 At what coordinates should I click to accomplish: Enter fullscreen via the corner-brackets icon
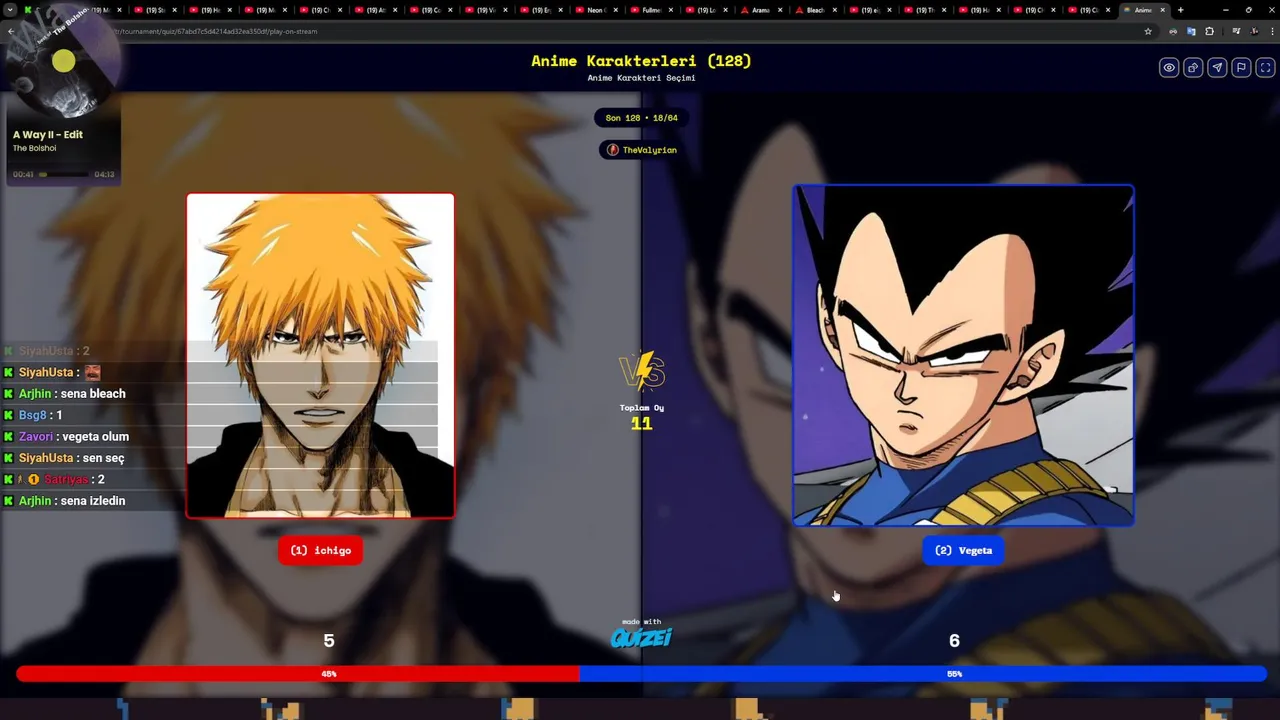[x=1265, y=67]
